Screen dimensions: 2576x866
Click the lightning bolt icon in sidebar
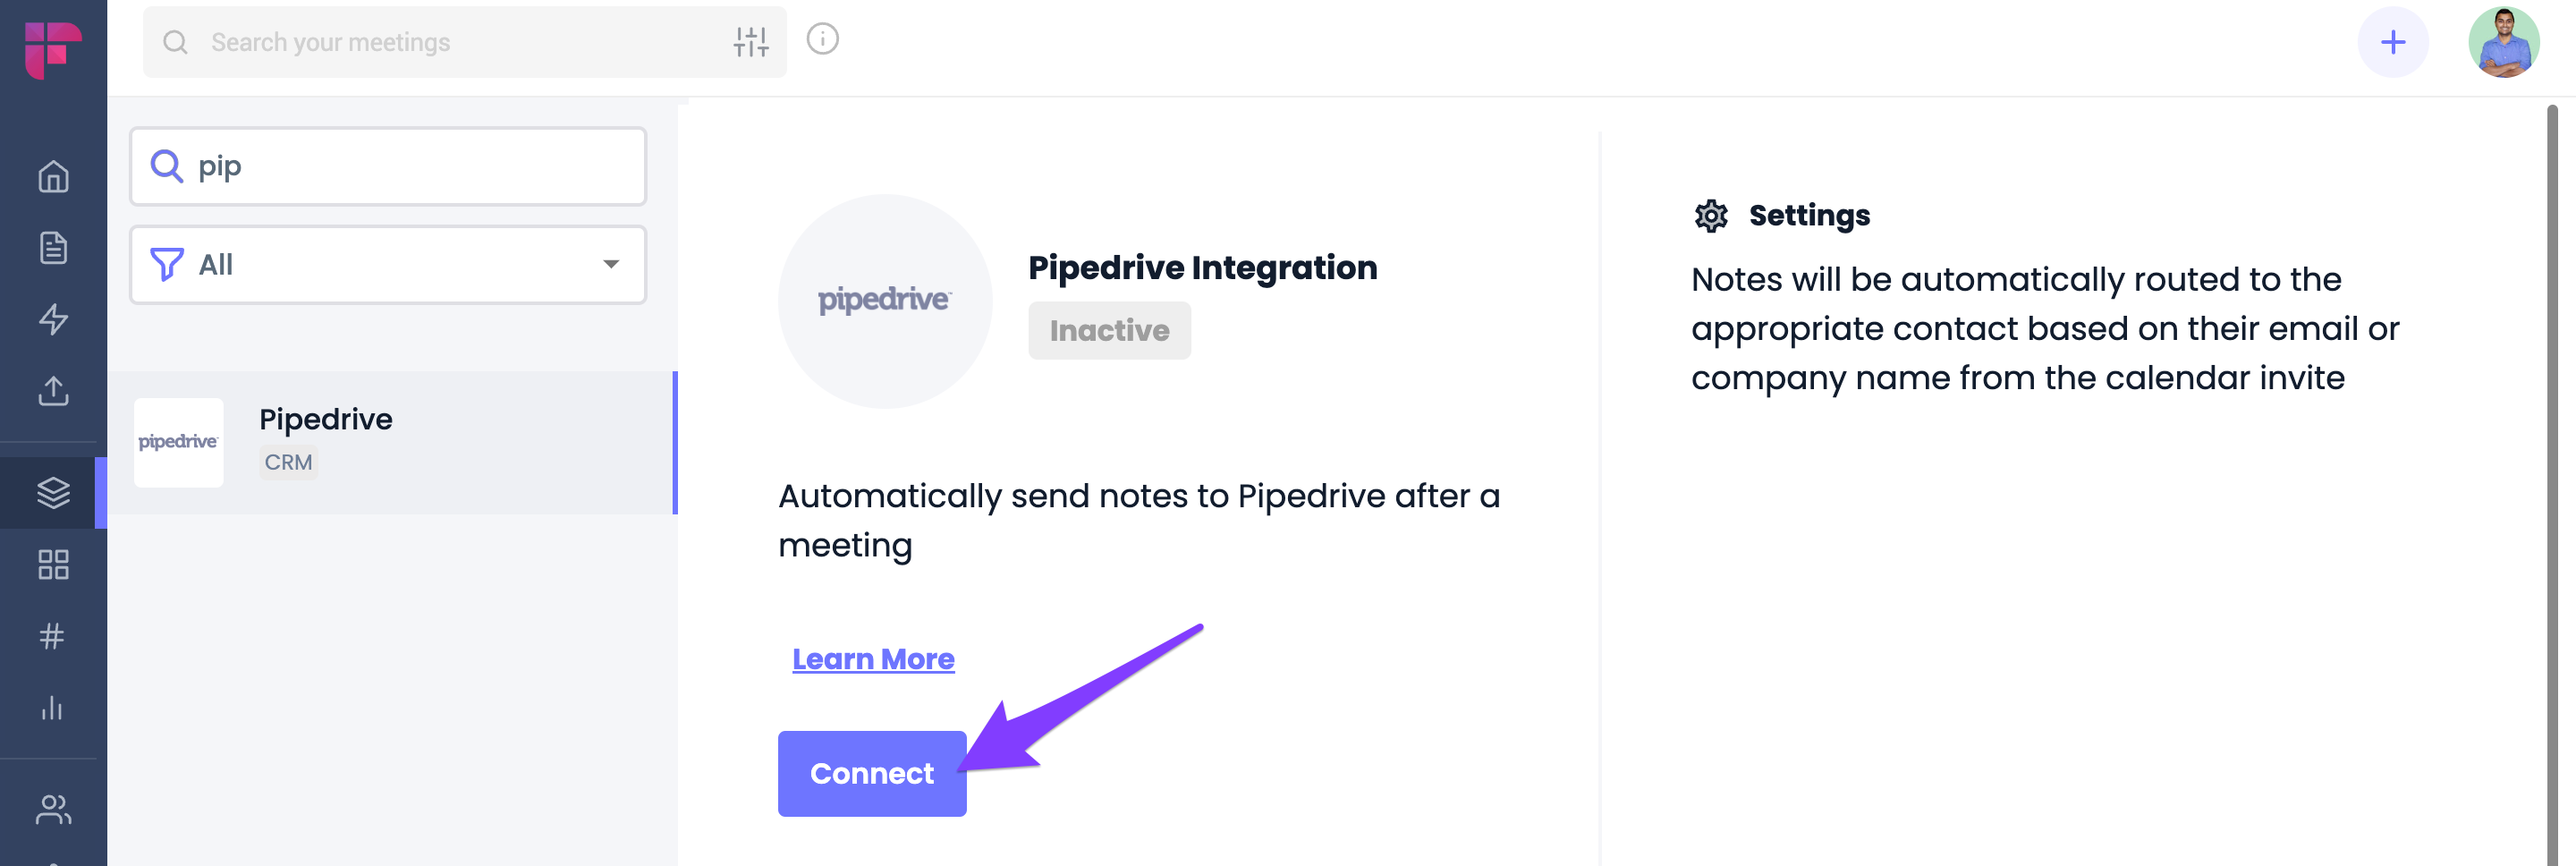(53, 319)
